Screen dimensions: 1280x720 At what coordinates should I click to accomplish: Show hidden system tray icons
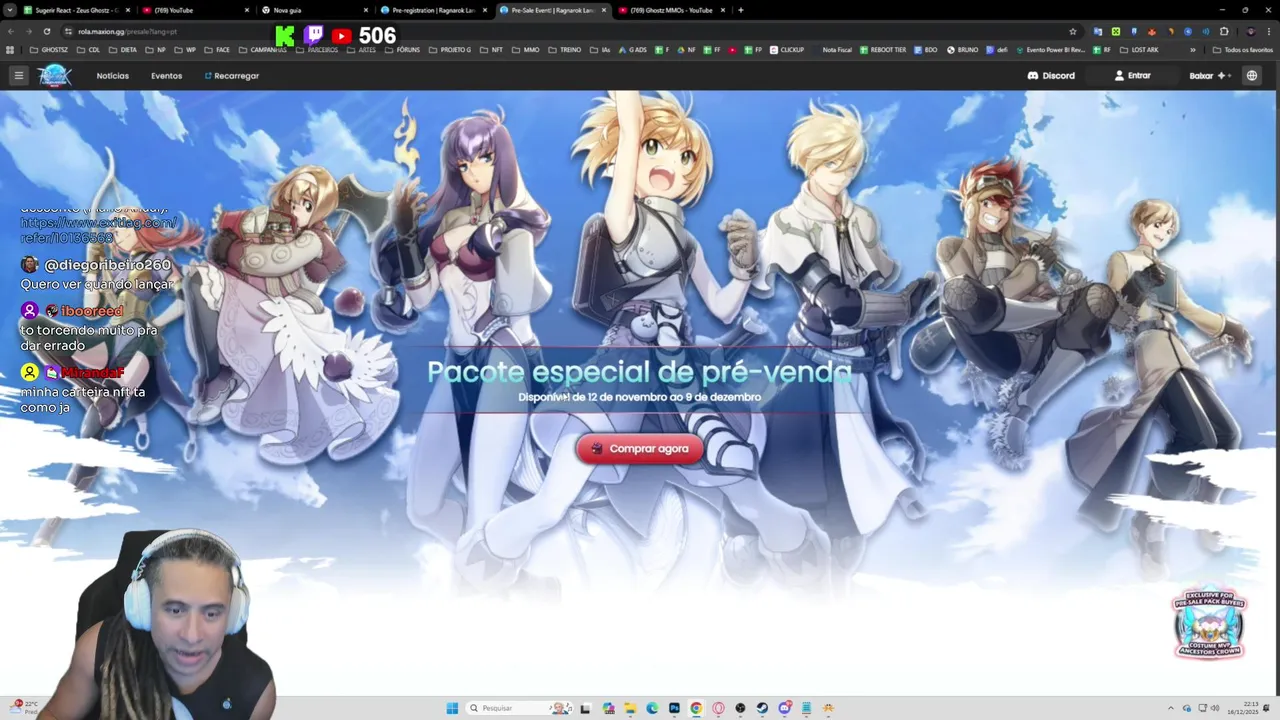(x=1171, y=708)
